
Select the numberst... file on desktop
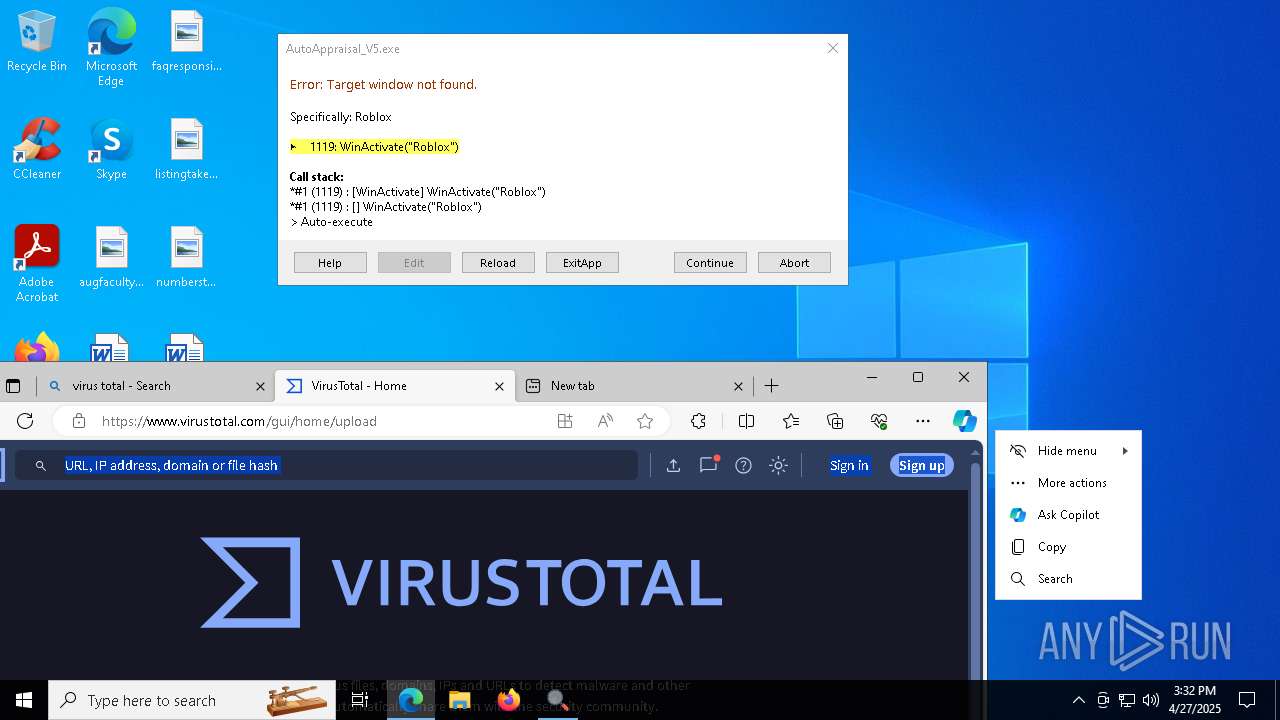186,258
